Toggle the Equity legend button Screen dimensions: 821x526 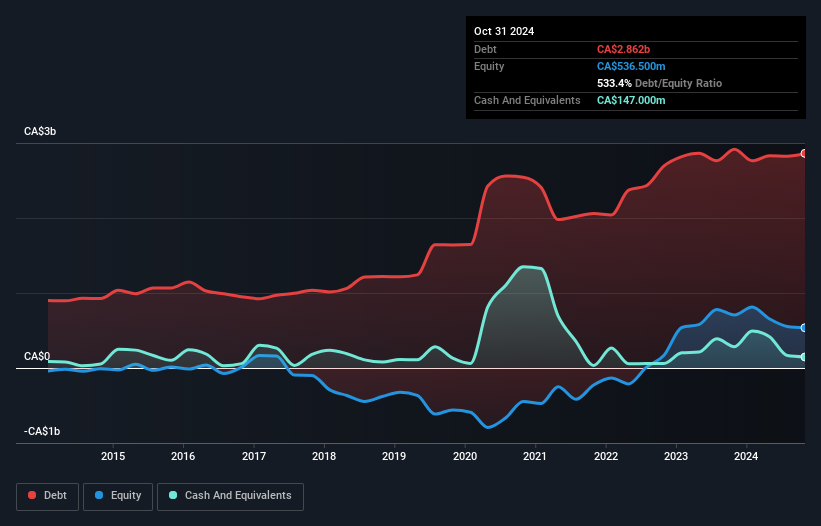coord(118,496)
